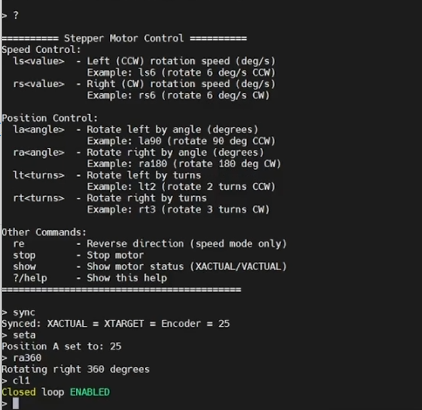Click the 'rt<turns>' command entry
Image resolution: width=422 pixels, height=410 pixels.
click(39, 198)
